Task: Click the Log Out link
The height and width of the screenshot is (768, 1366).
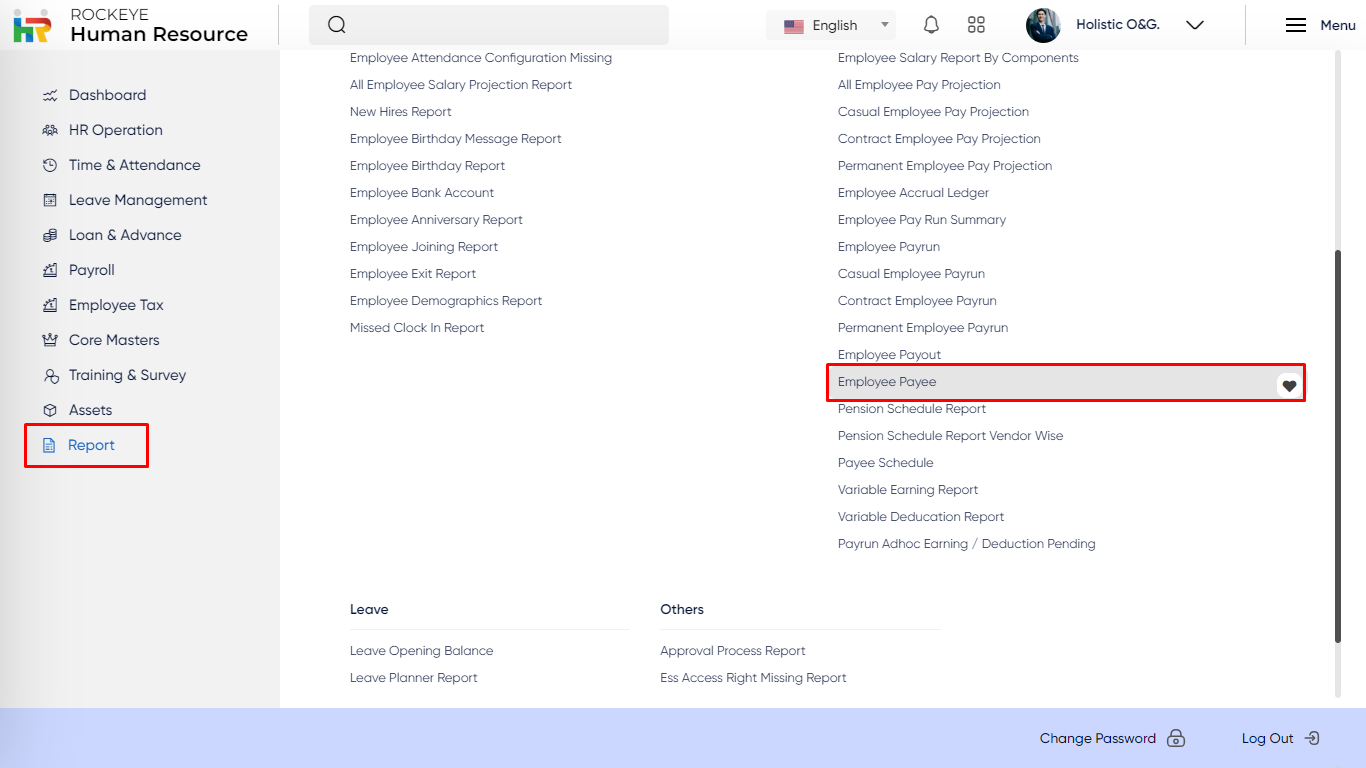Action: [1268, 738]
